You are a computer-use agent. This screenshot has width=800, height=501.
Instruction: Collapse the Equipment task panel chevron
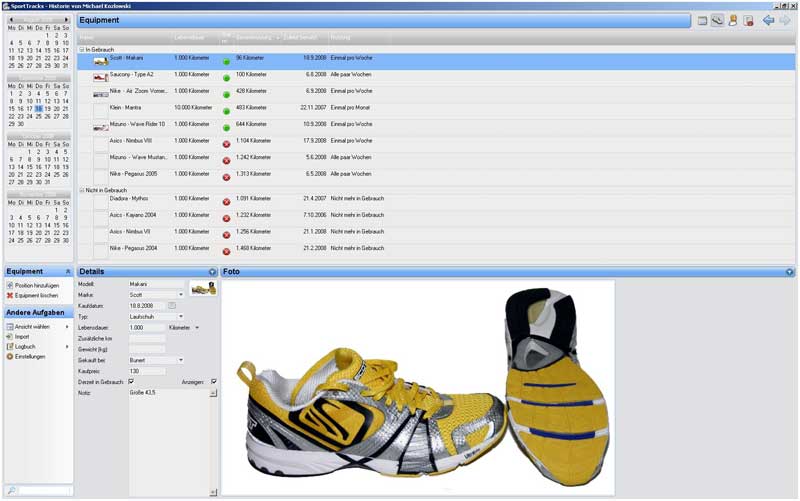click(x=68, y=272)
